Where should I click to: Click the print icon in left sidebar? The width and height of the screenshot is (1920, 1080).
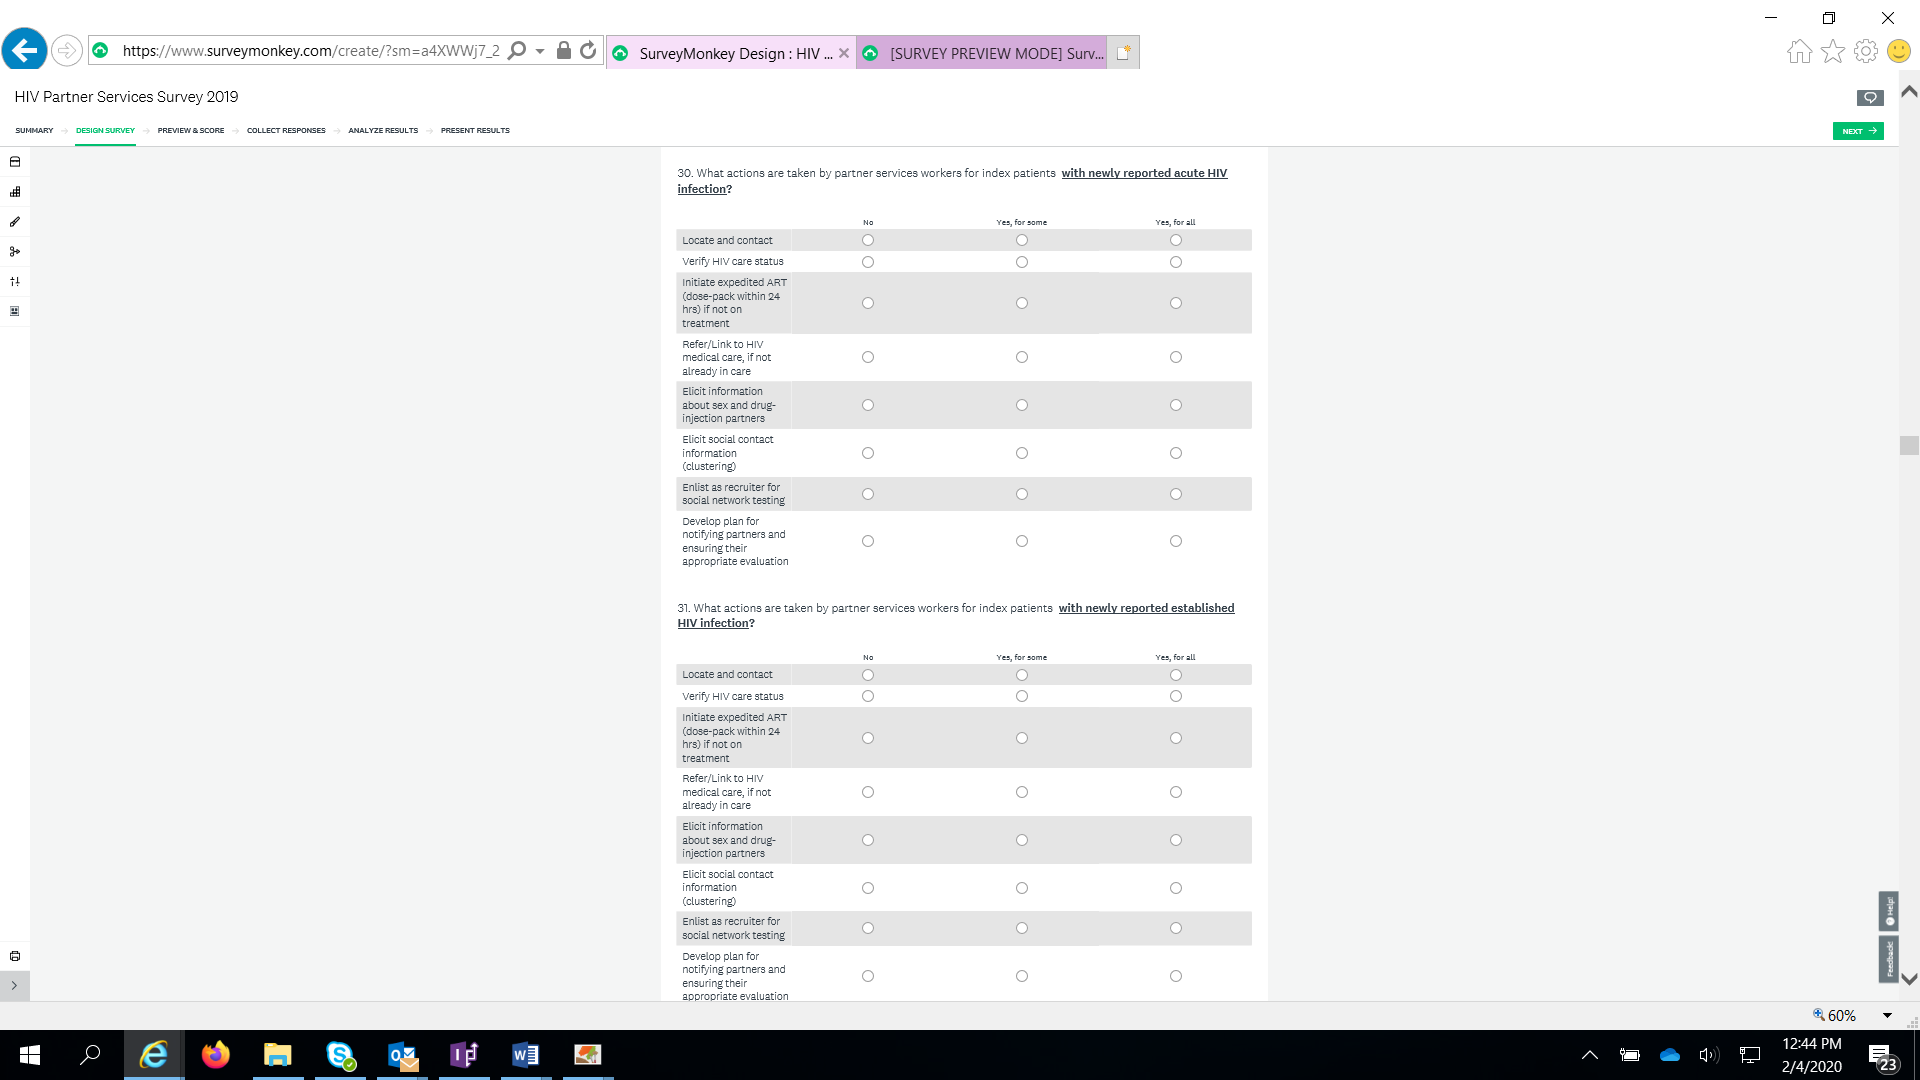point(15,956)
